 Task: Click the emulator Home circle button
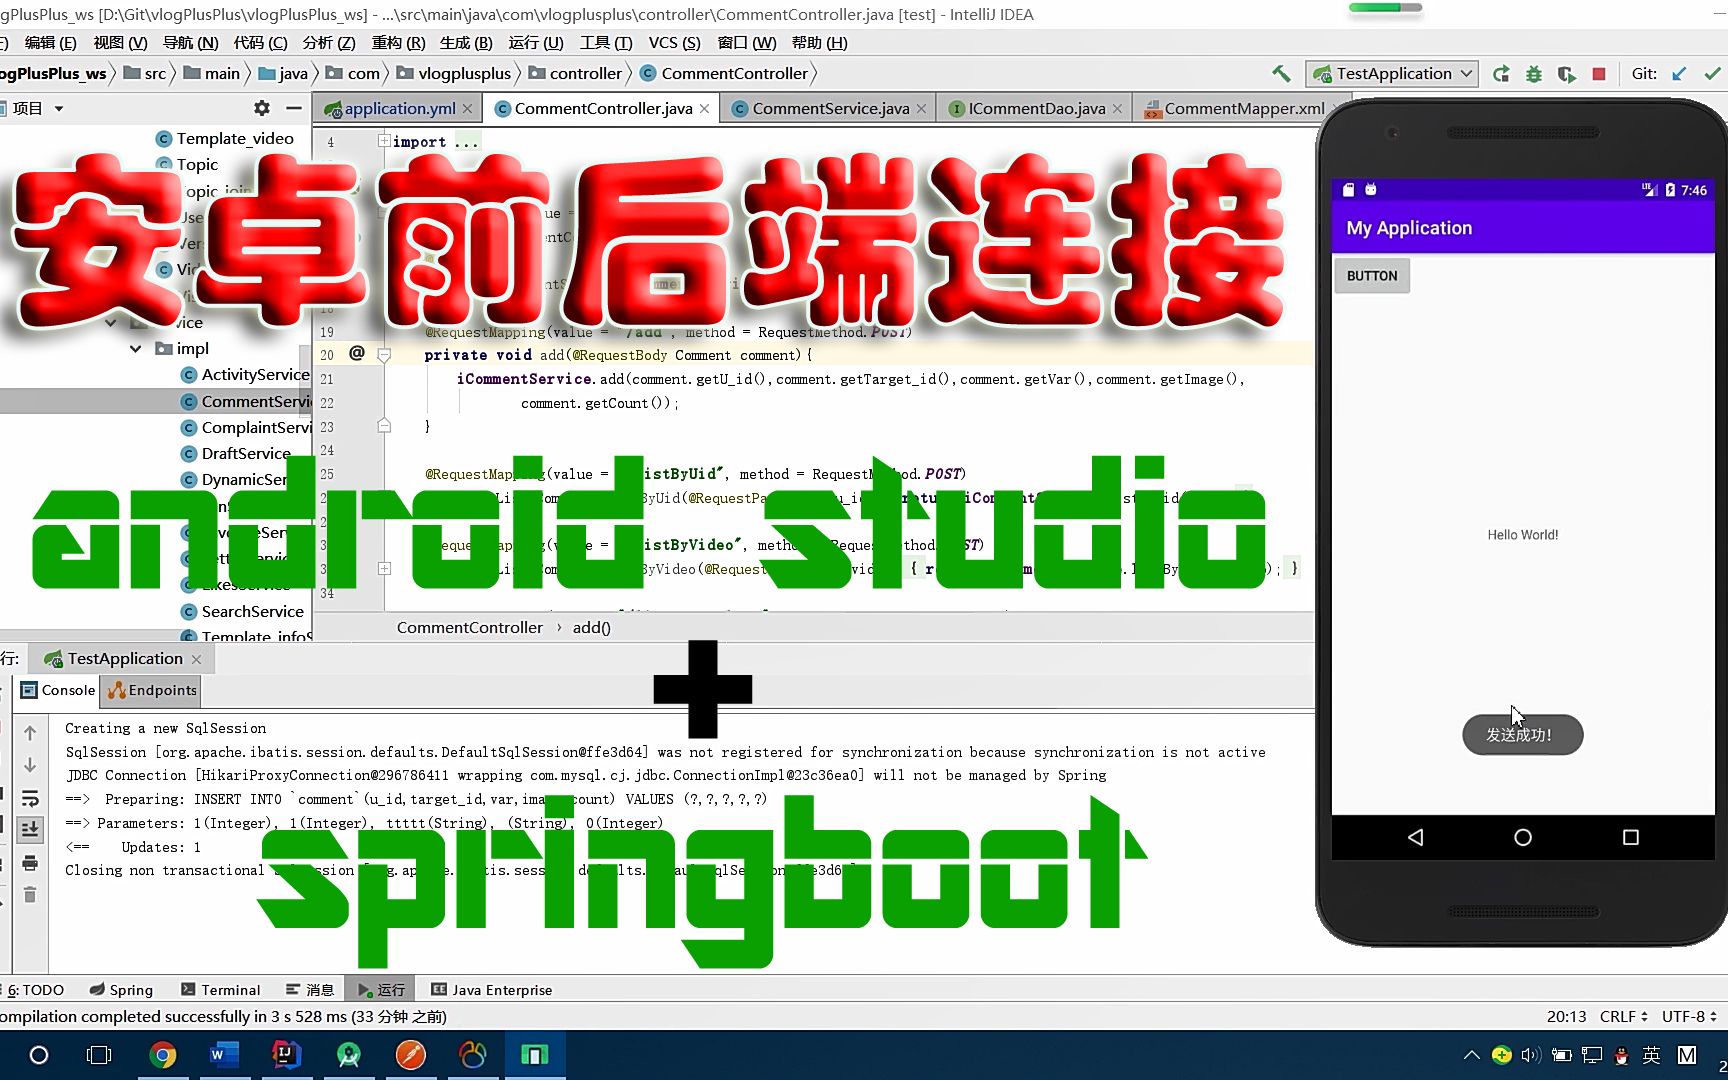[x=1523, y=838]
